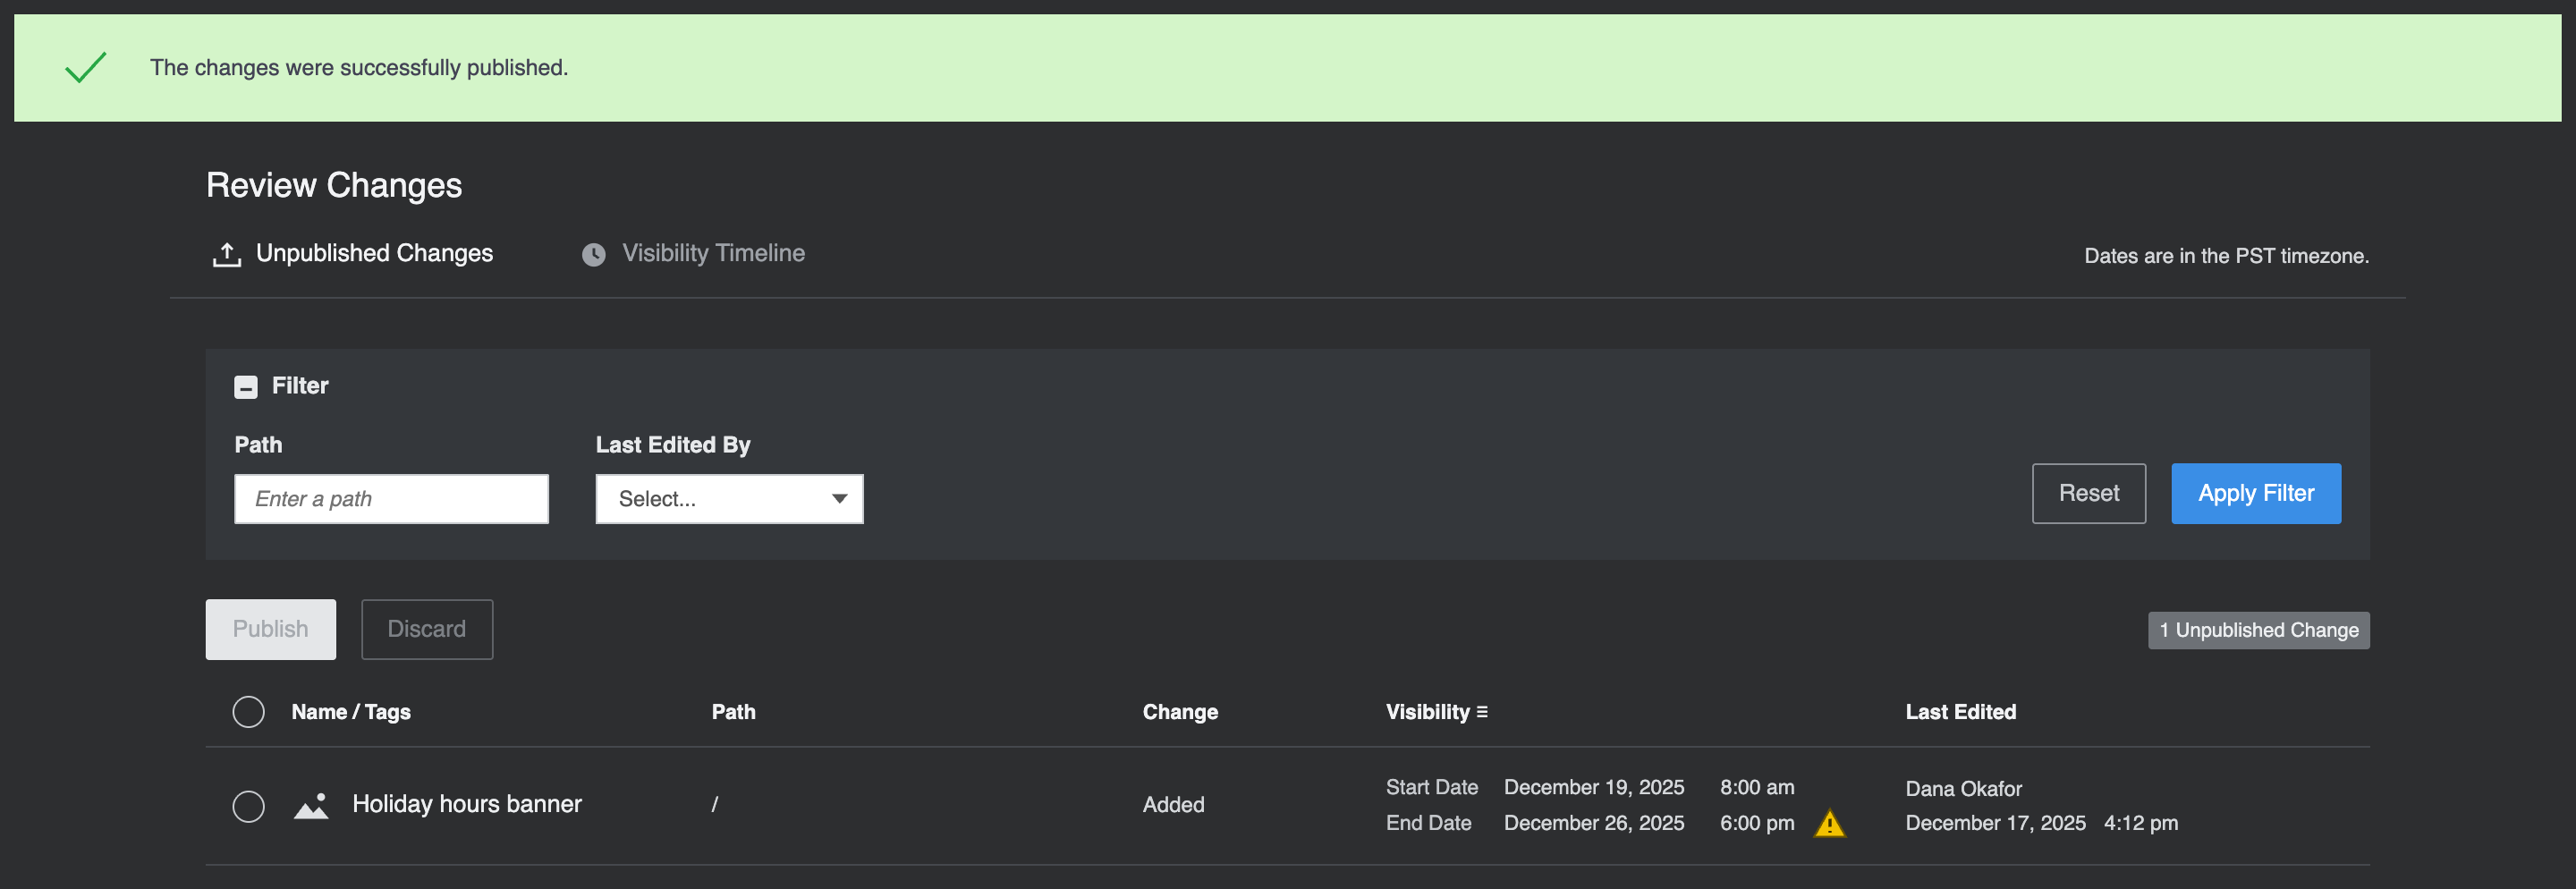
Task: Click the Apply Filter button
Action: point(2255,493)
